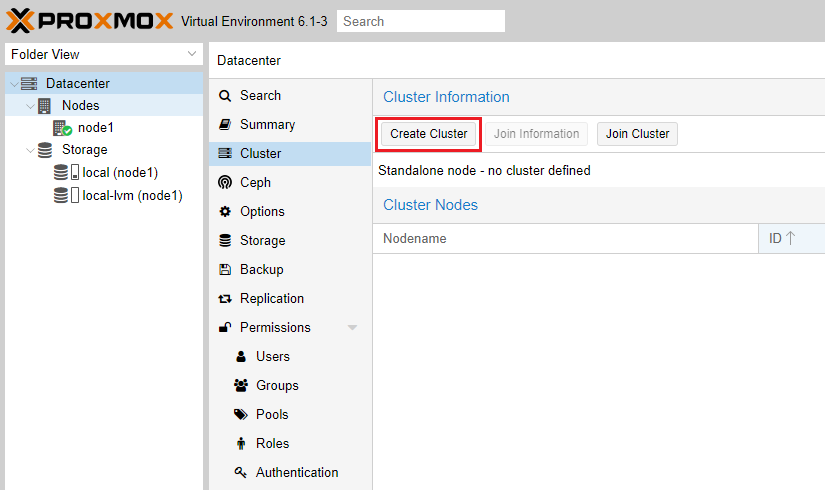The height and width of the screenshot is (490, 825).
Task: Open the Users permissions menu item
Action: coord(272,357)
